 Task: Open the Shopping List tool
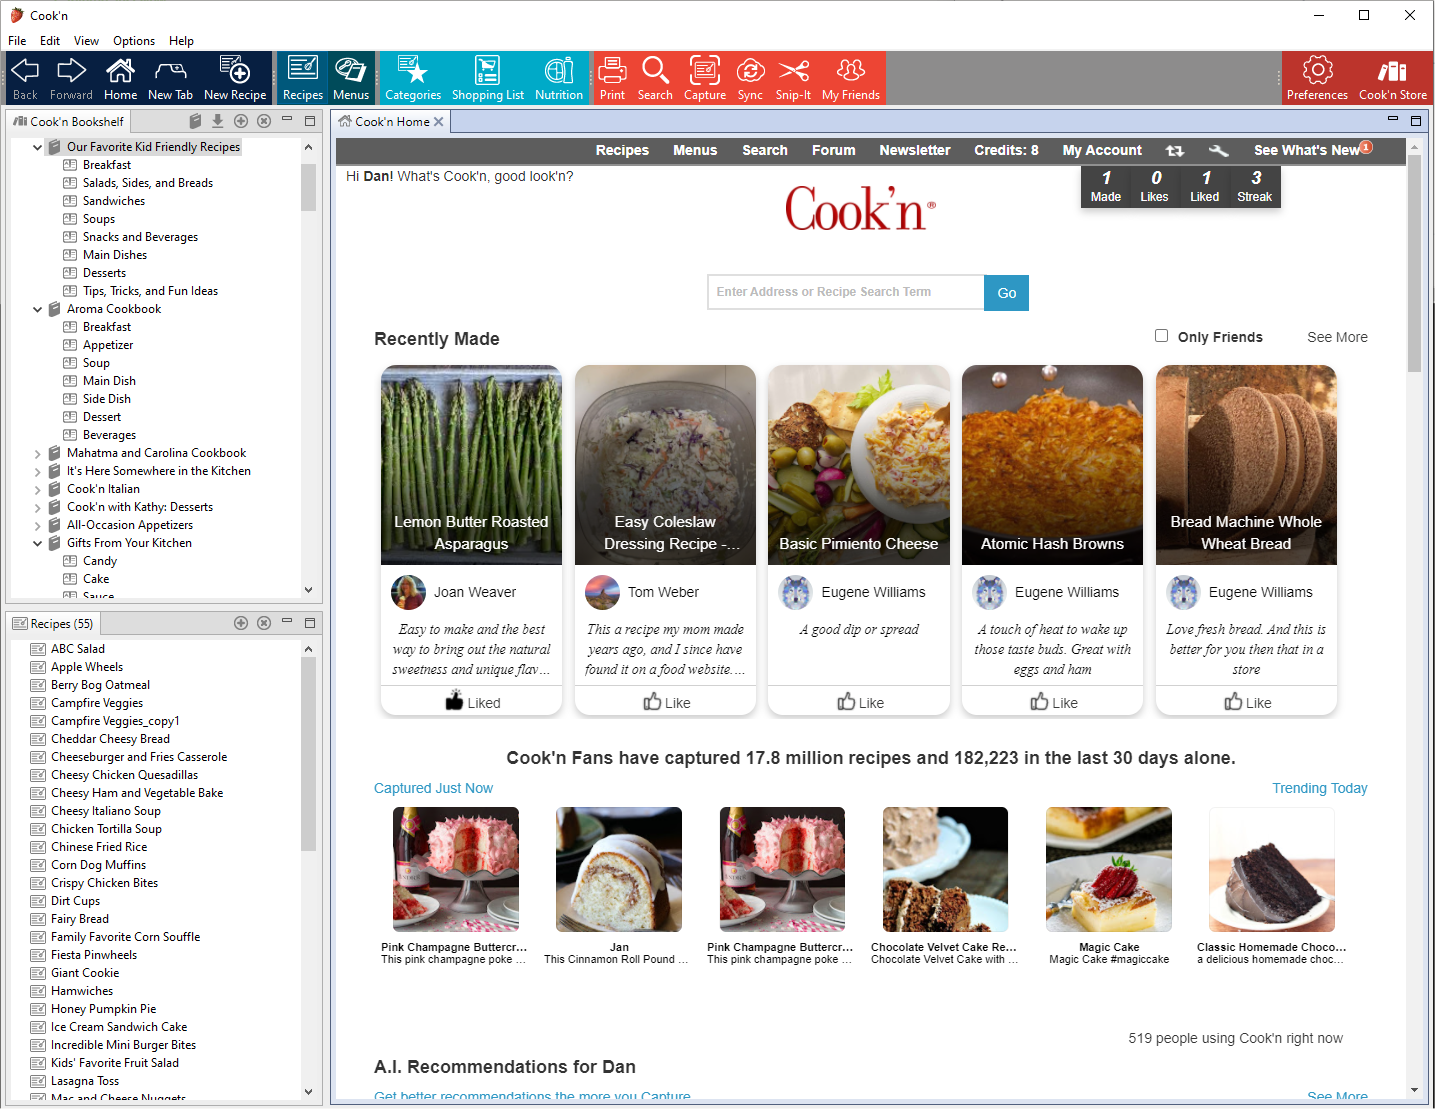point(488,78)
